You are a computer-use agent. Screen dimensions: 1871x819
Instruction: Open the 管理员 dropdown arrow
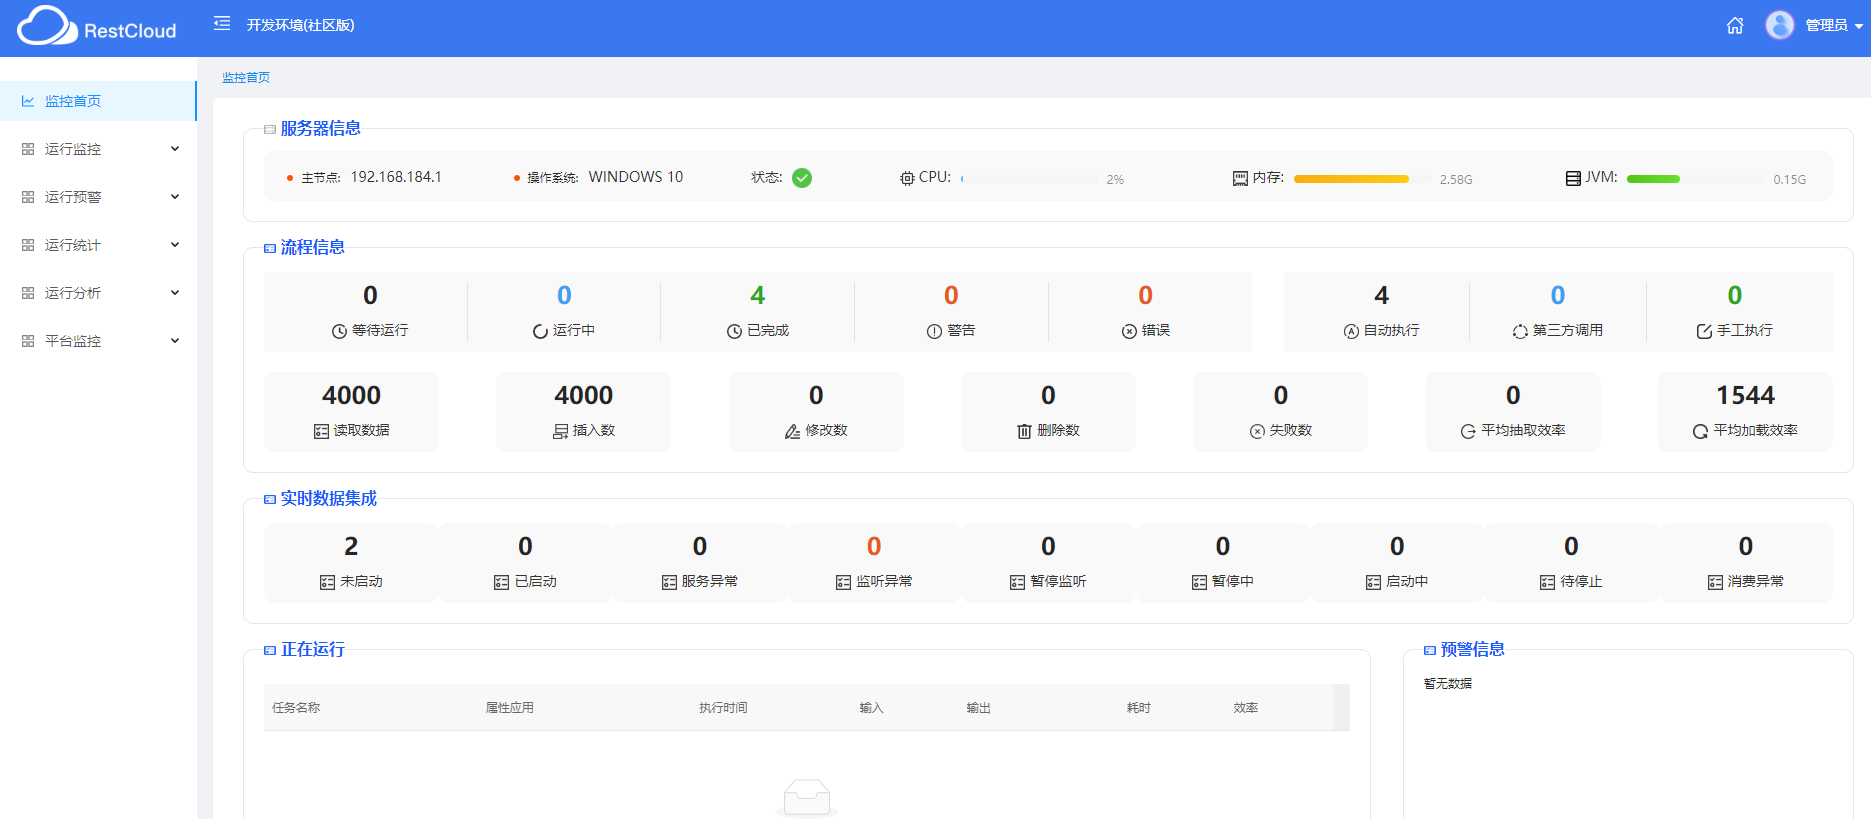1859,26
